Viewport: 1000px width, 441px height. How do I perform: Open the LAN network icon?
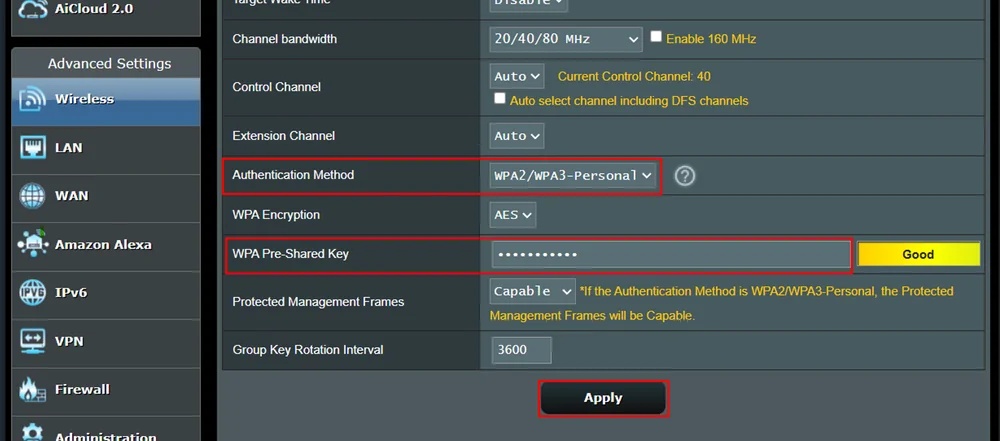pos(33,147)
